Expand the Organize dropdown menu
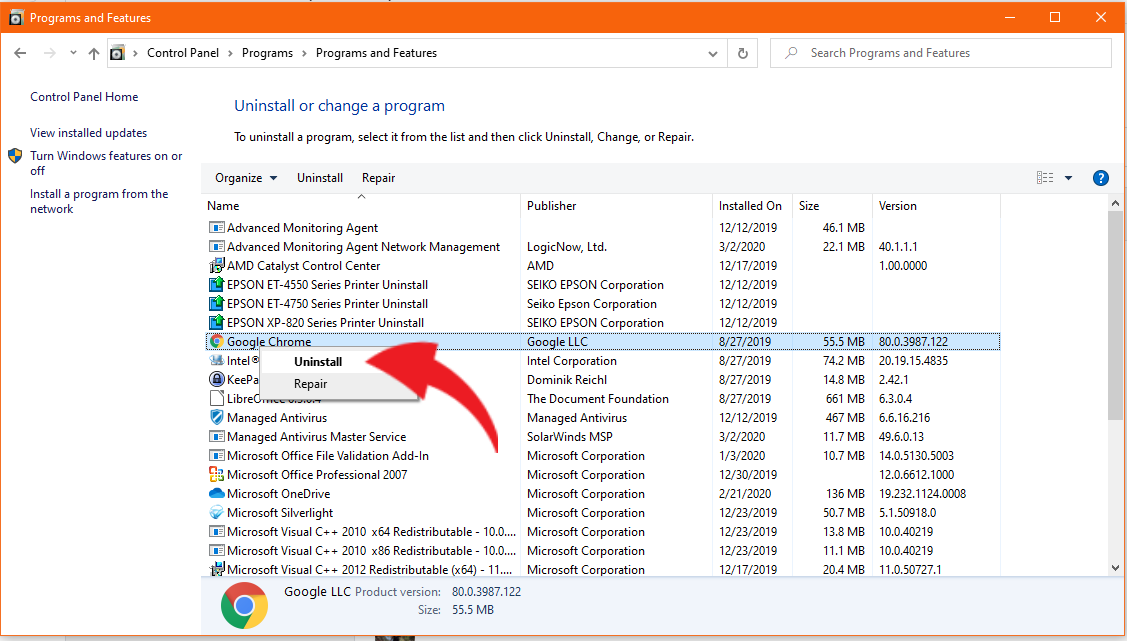This screenshot has width=1127, height=641. [x=246, y=178]
